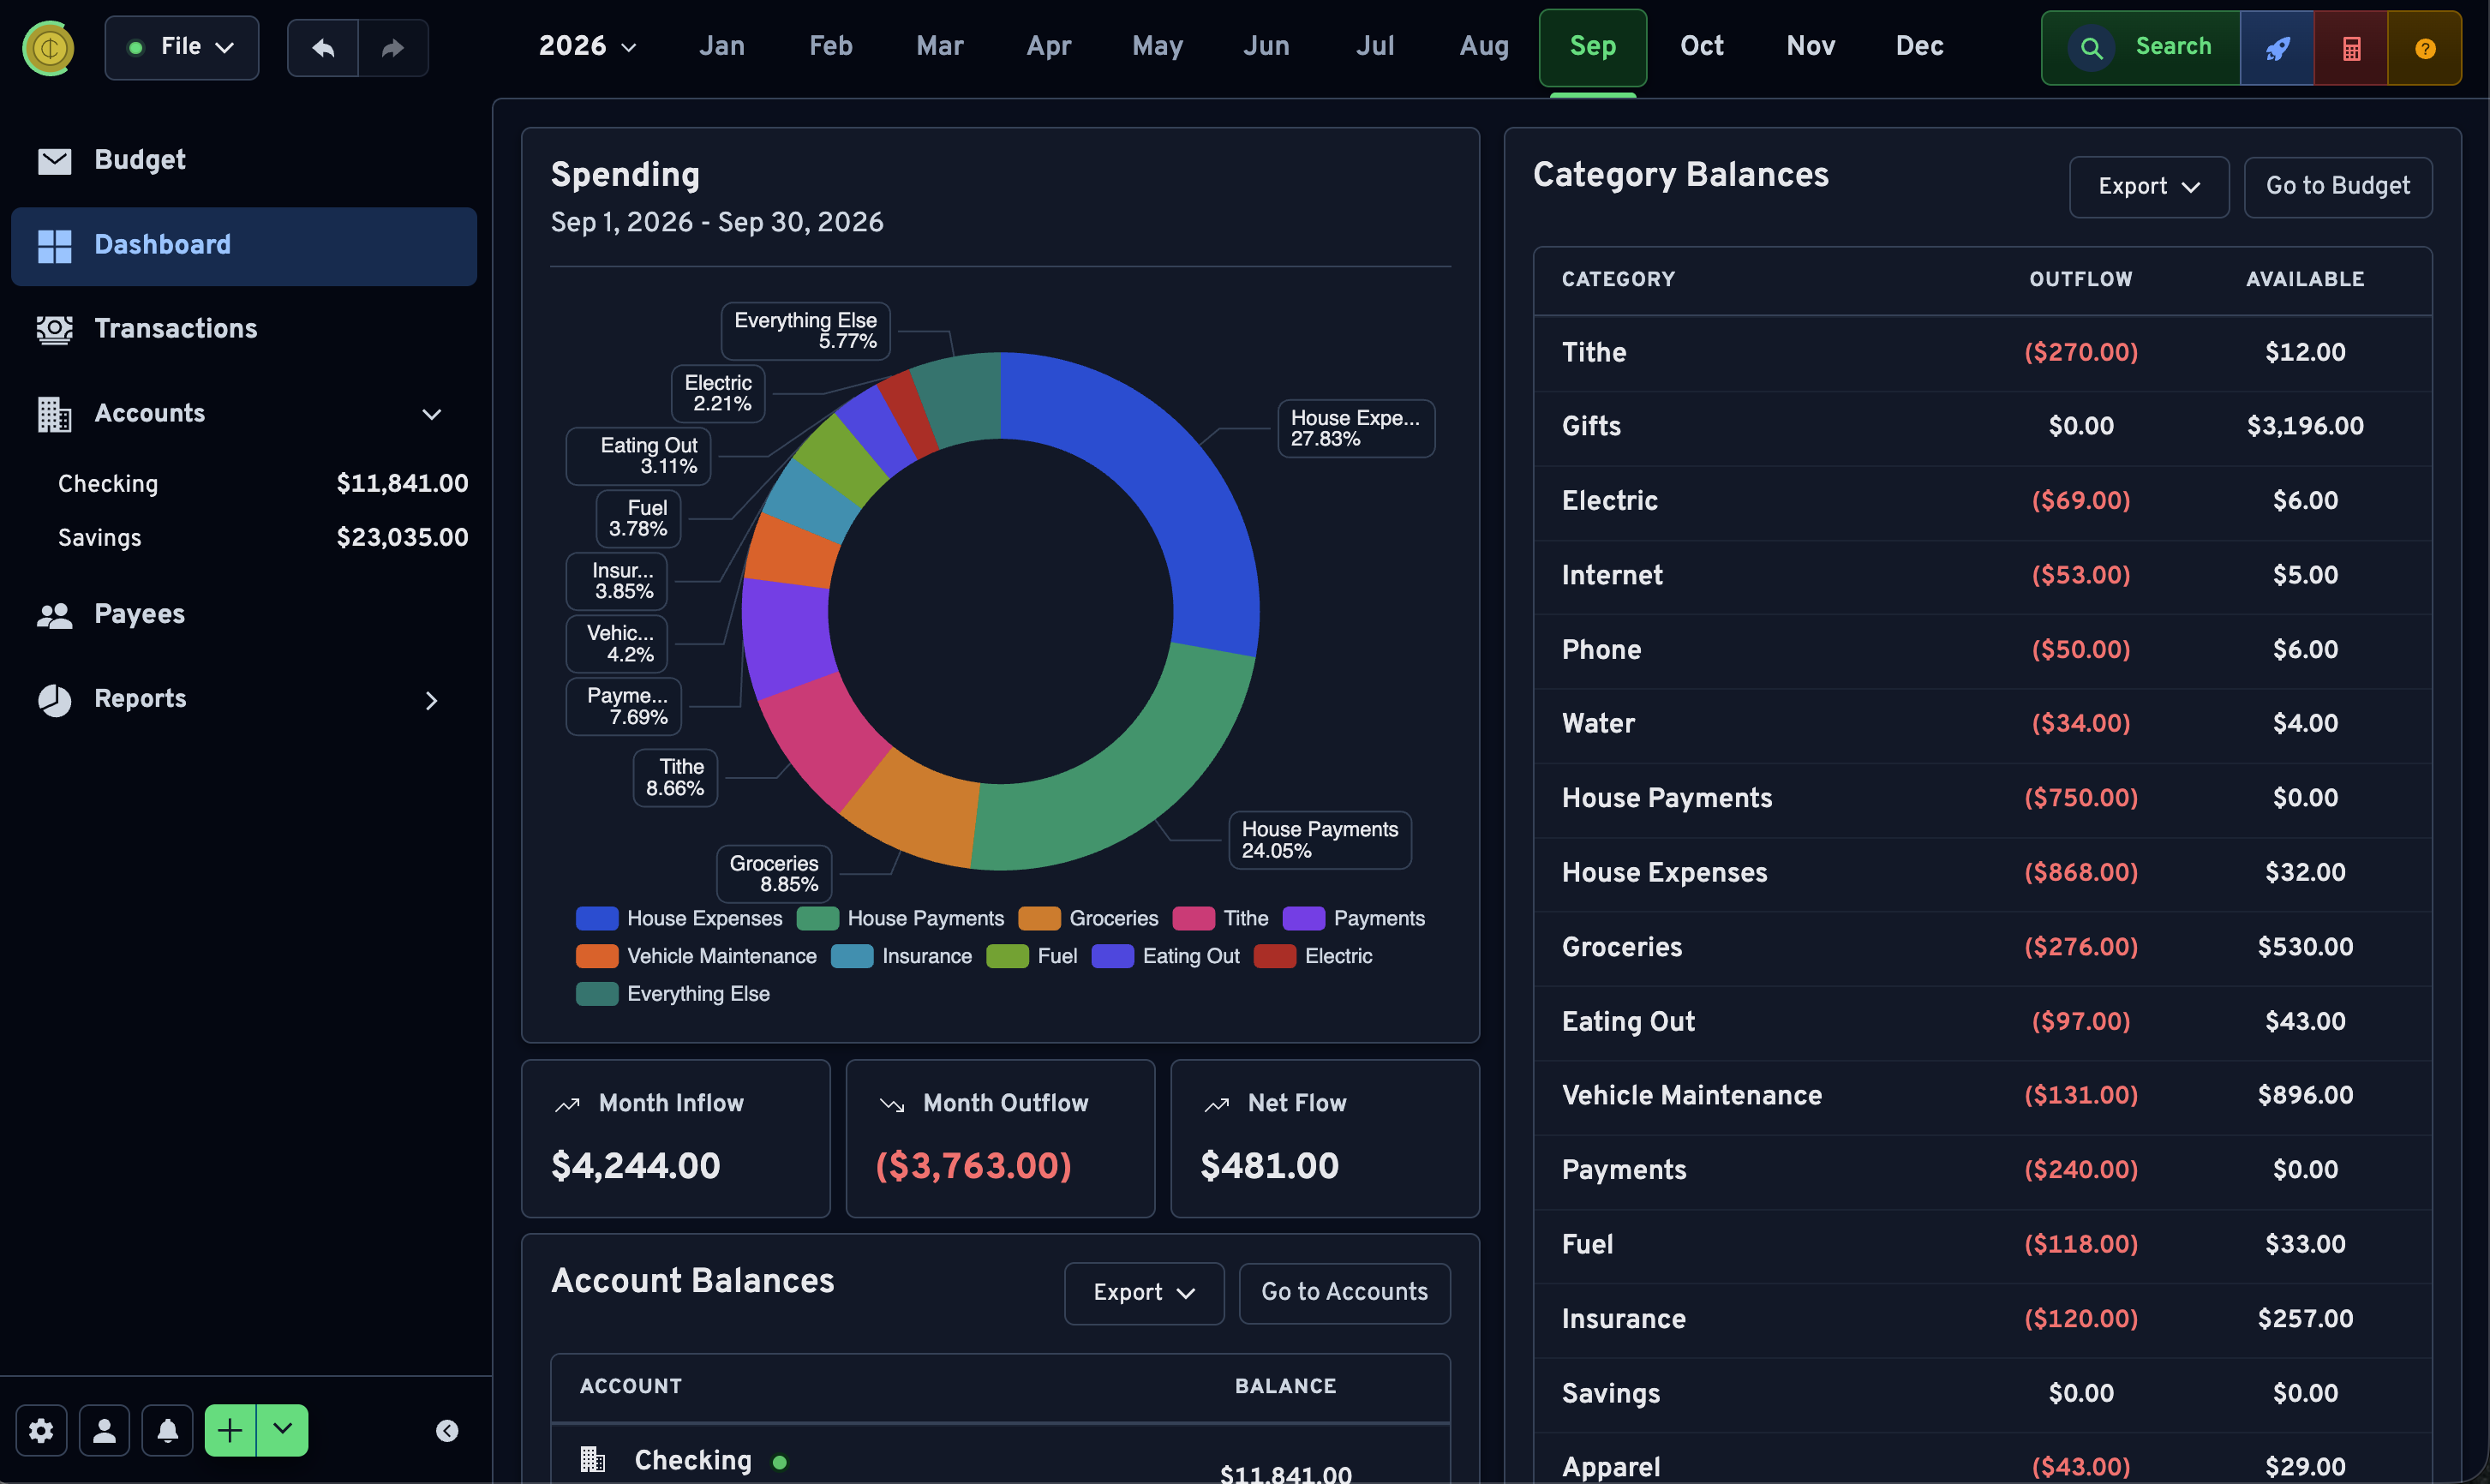The height and width of the screenshot is (1484, 2490).
Task: Click the undo arrow button
Action: [323, 47]
